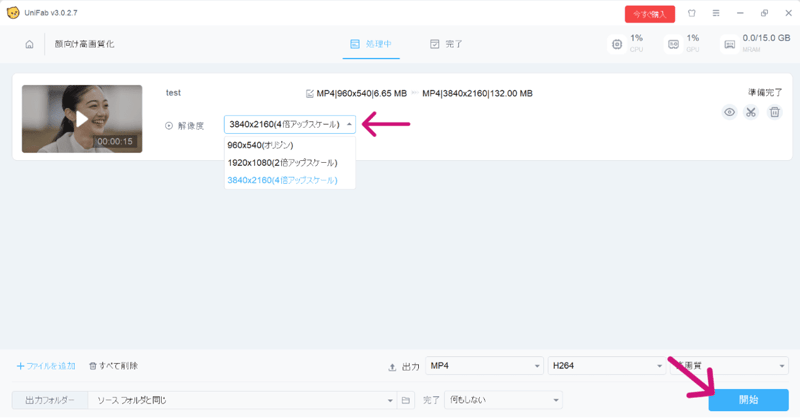Click the MRAM memory icon
The width and height of the screenshot is (800, 418).
pyautogui.click(x=730, y=44)
